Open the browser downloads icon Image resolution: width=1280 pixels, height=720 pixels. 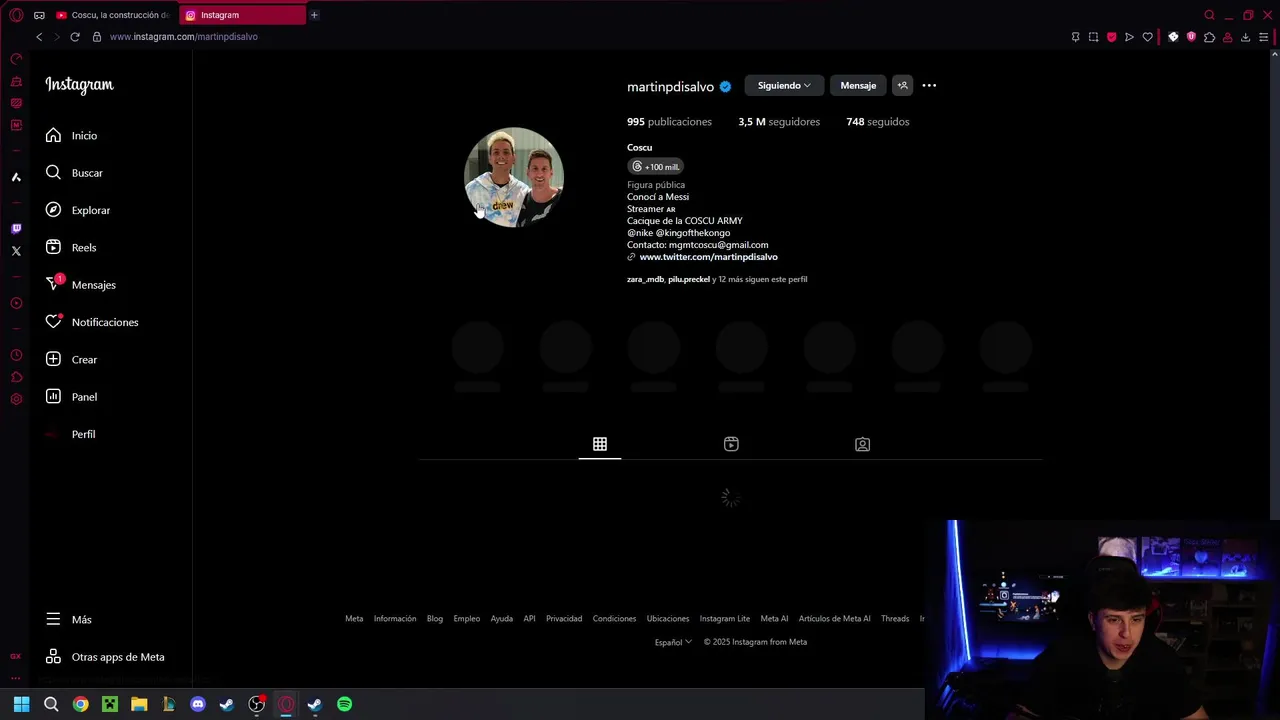coord(1245,37)
